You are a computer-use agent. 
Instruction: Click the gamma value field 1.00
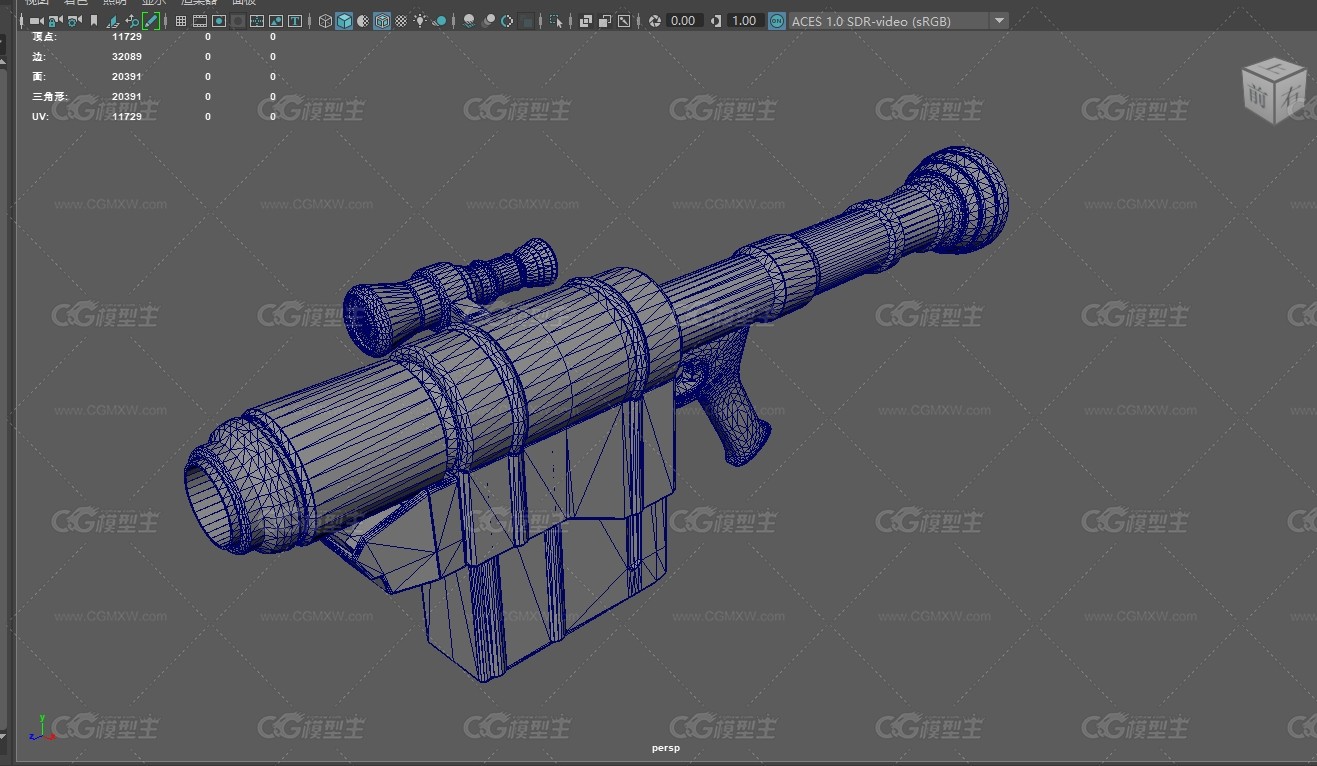pyautogui.click(x=745, y=21)
